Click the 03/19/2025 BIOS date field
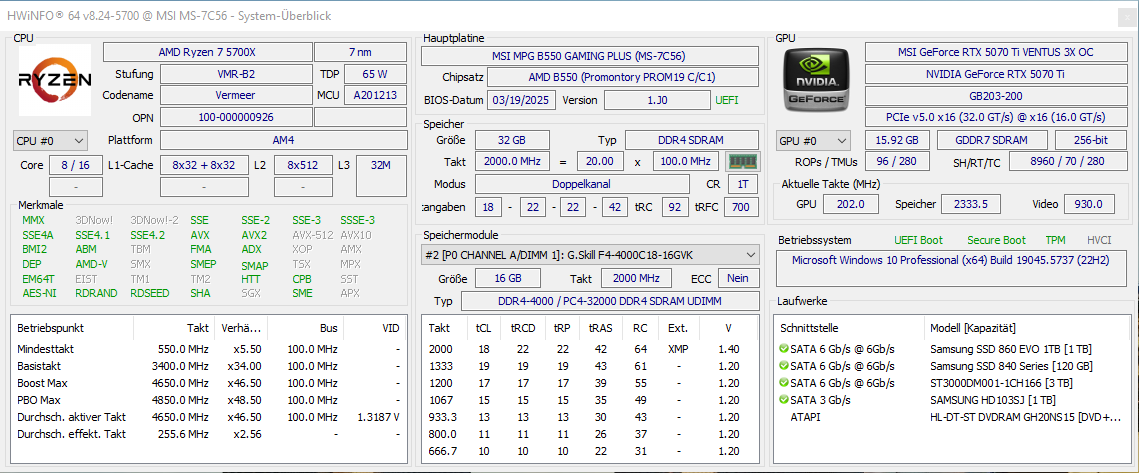1139x473 pixels. [x=522, y=100]
